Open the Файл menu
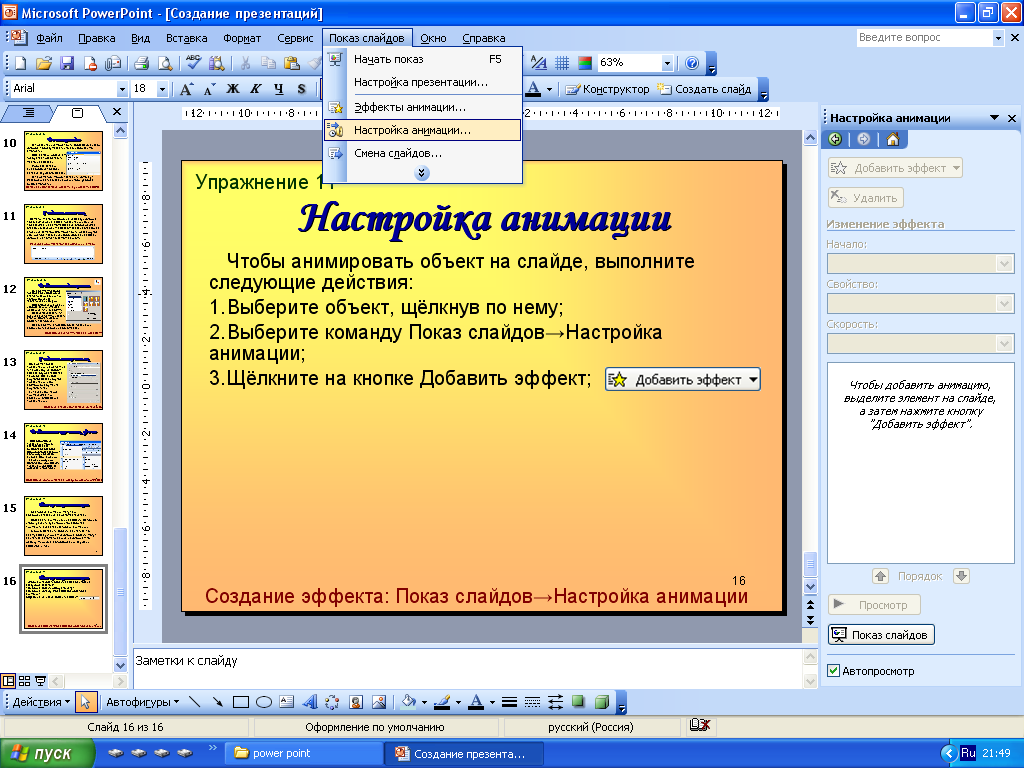 tap(49, 38)
